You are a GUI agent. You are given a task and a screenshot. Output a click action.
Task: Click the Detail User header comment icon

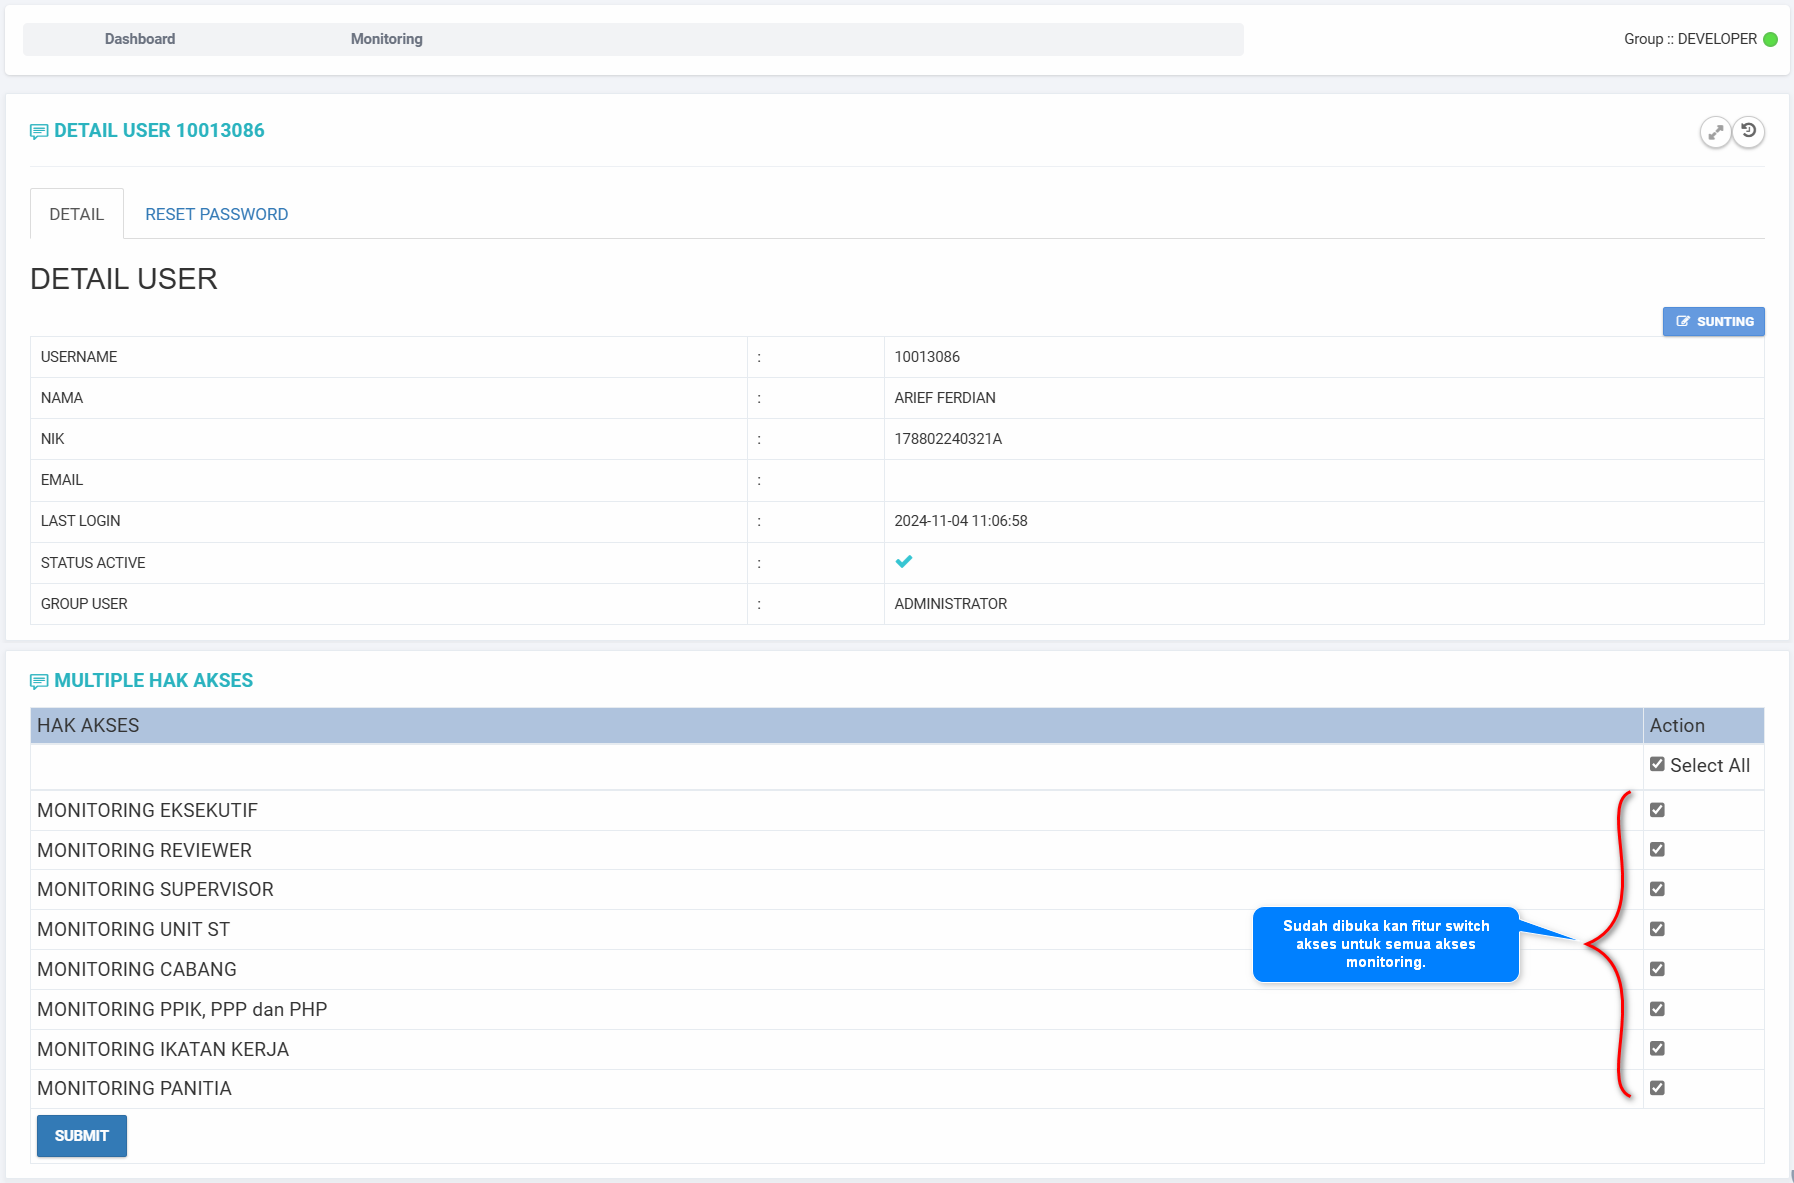[39, 132]
